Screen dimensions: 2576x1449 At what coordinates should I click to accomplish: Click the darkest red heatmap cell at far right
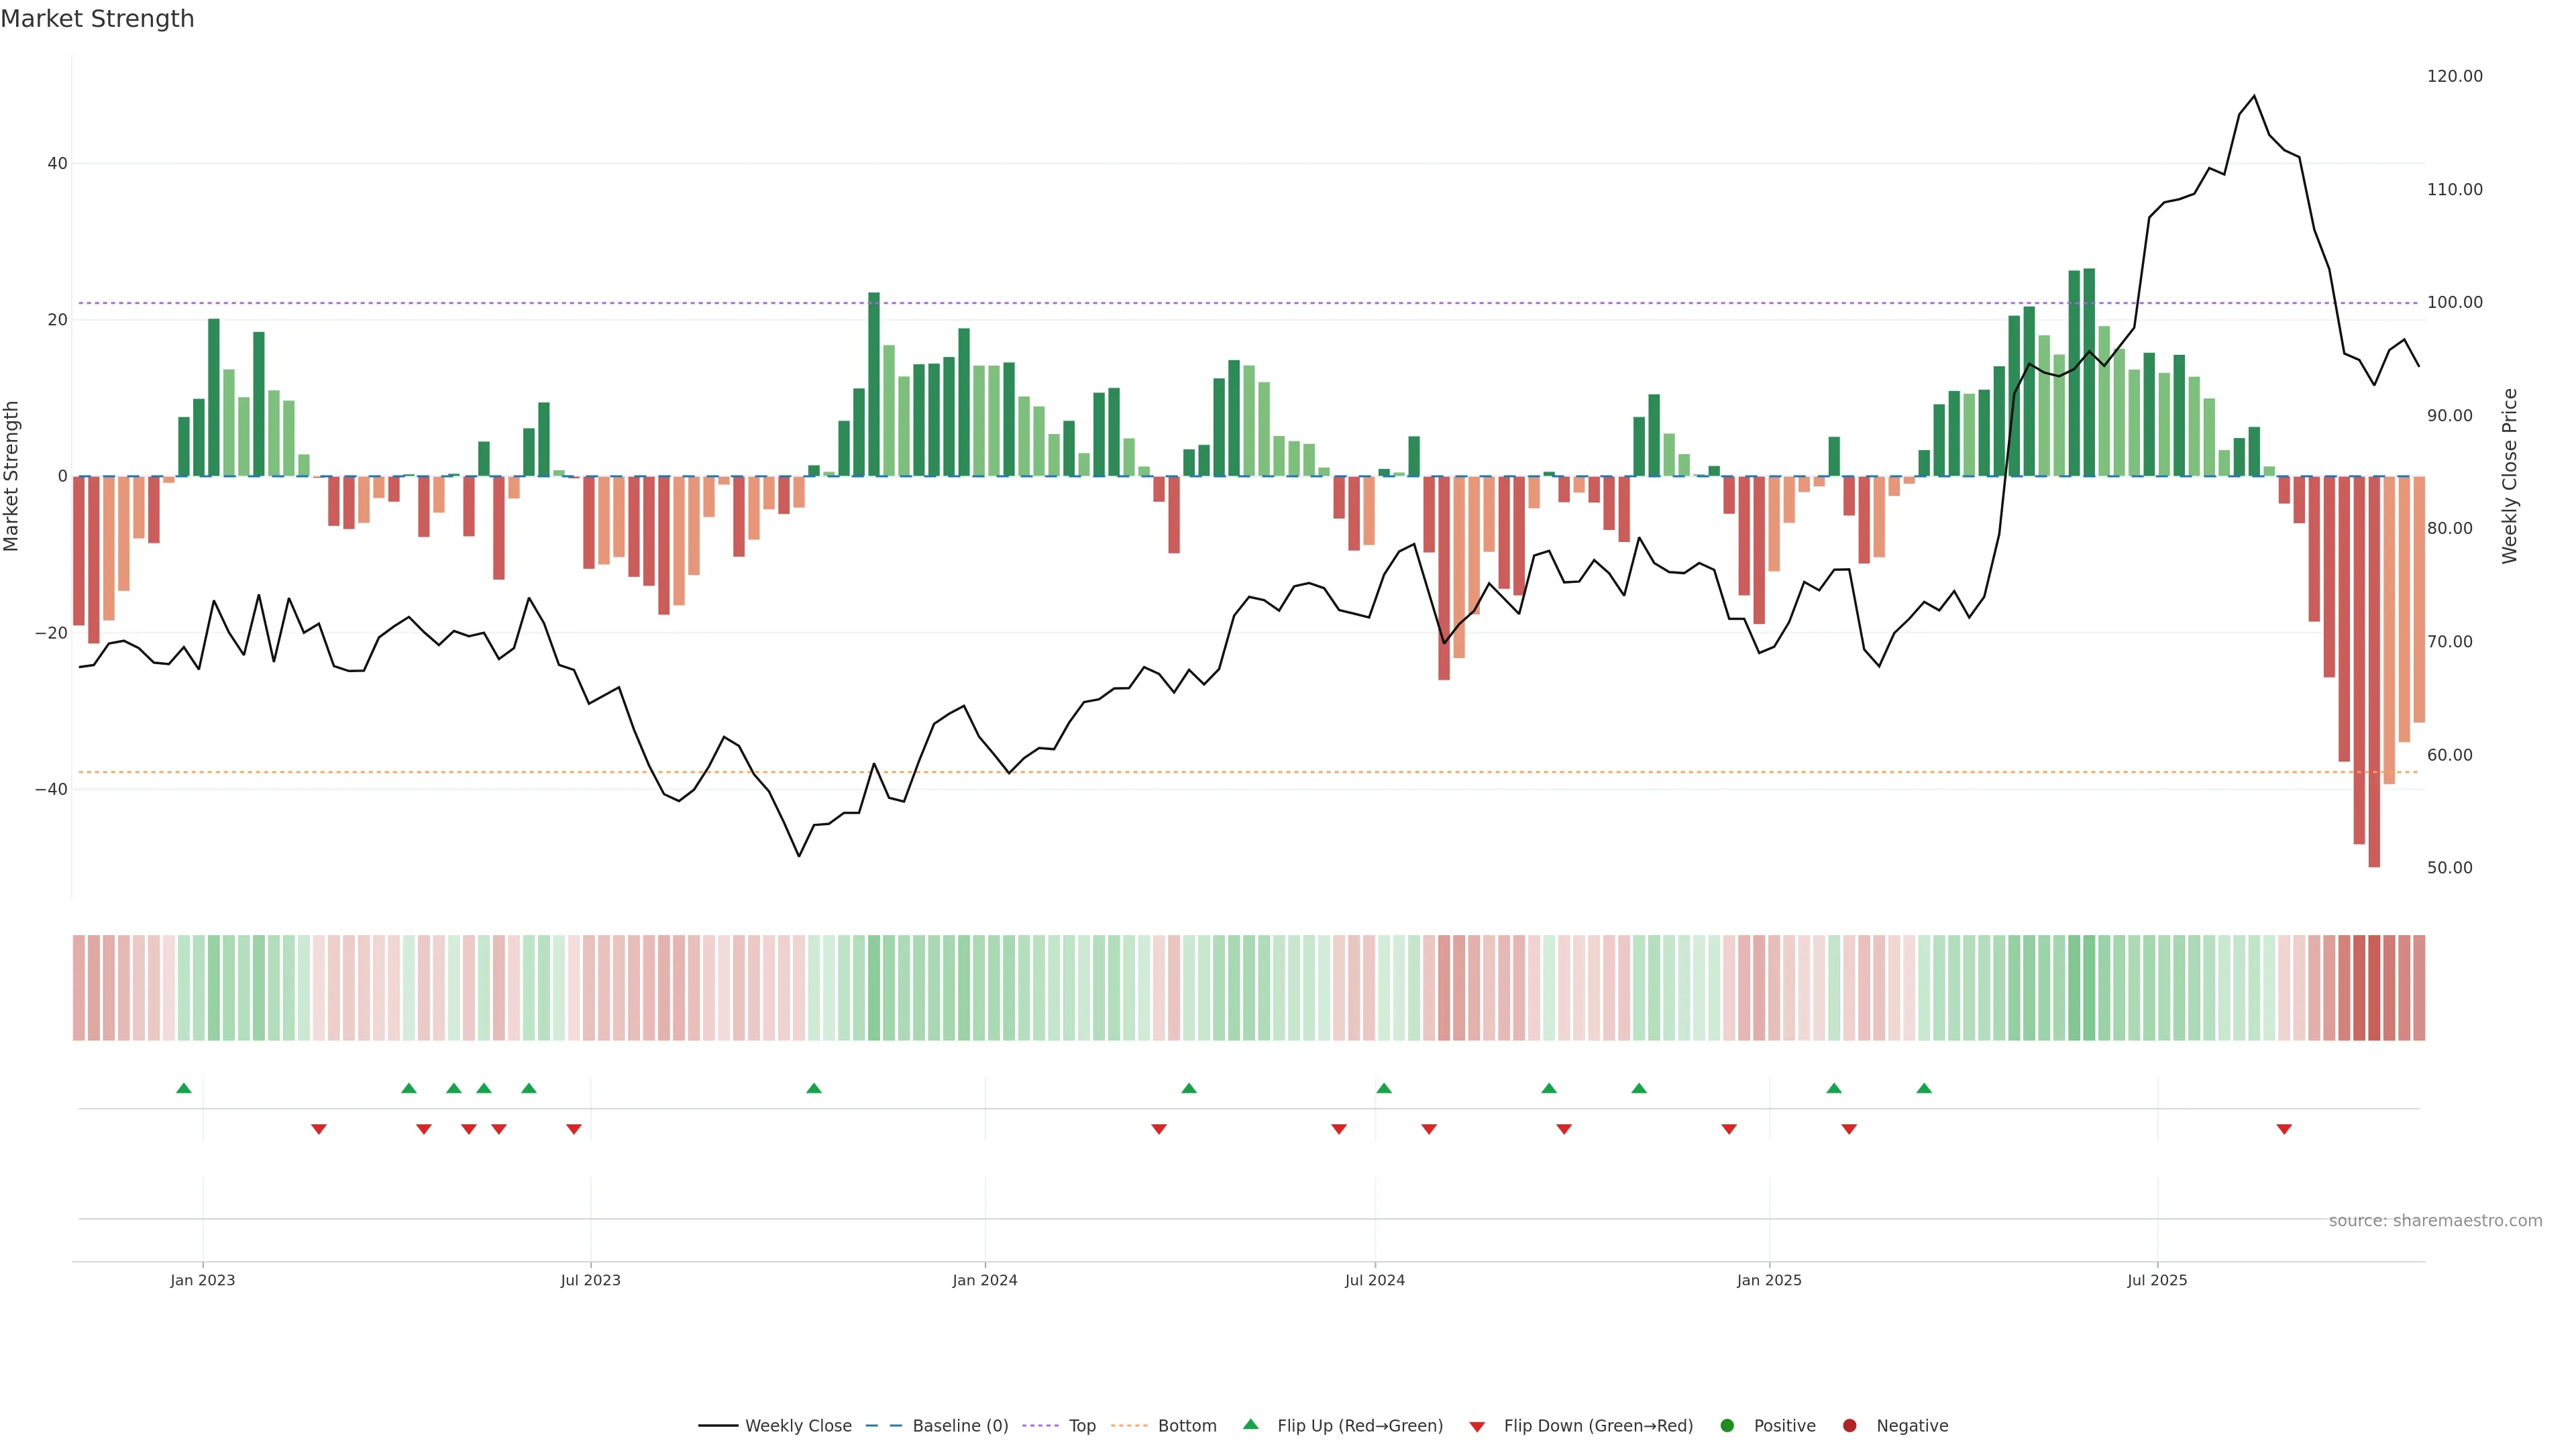coord(2374,988)
